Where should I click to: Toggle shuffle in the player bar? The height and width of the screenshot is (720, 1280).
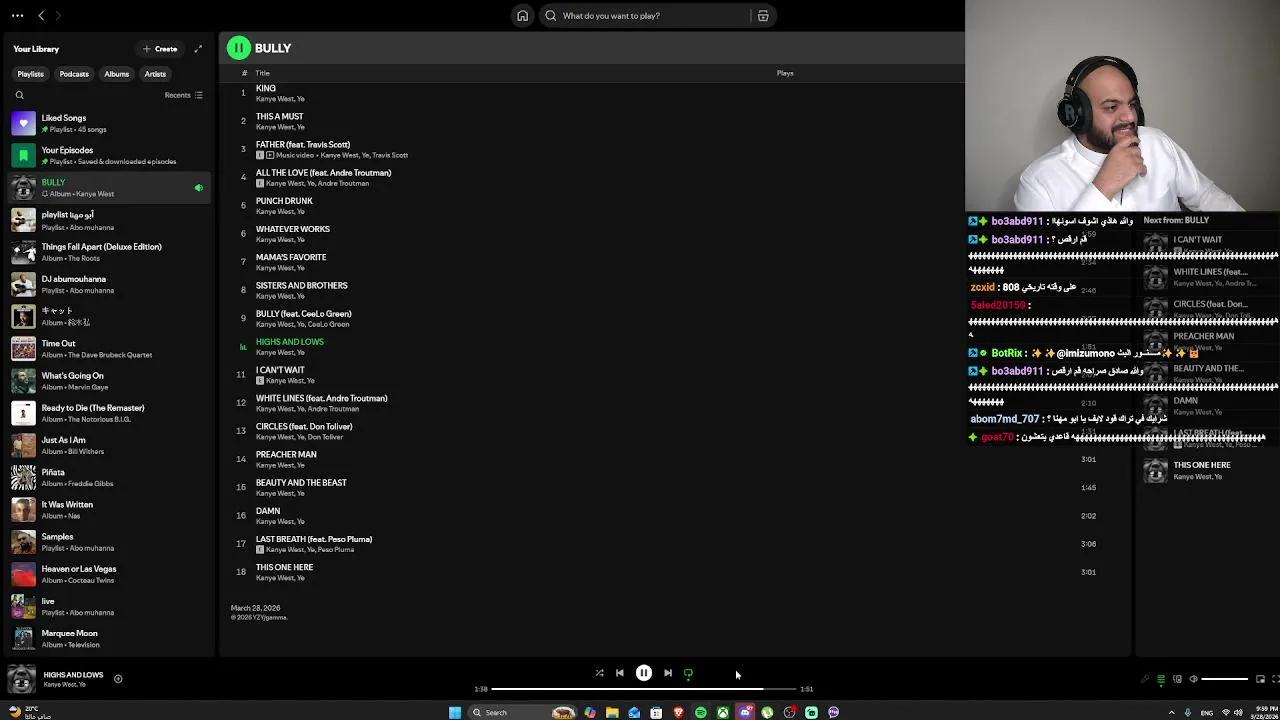tap(599, 673)
